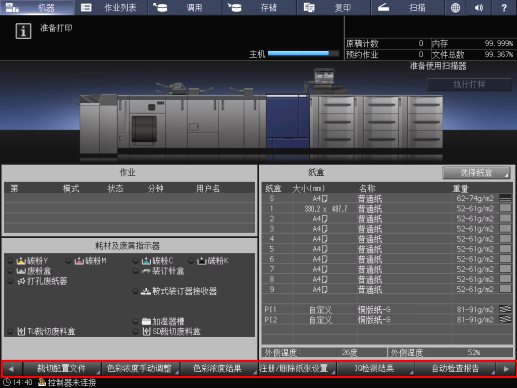Click the 执行打样 button
Screen dimensions: 517x388
469,85
